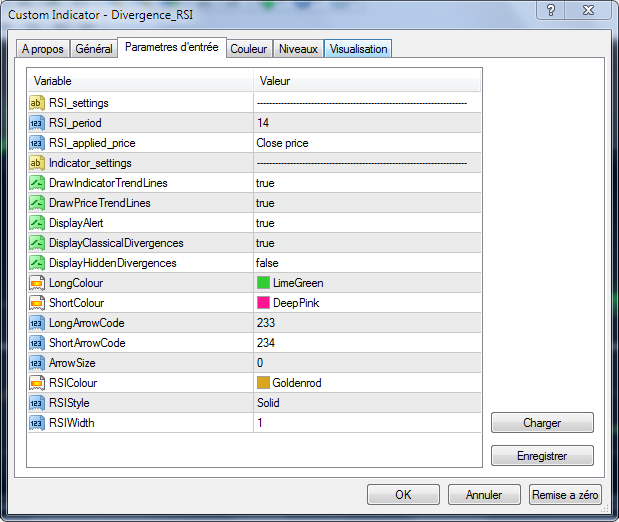Image resolution: width=619 pixels, height=522 pixels.
Task: Open the Niveaux tab
Action: point(298,48)
